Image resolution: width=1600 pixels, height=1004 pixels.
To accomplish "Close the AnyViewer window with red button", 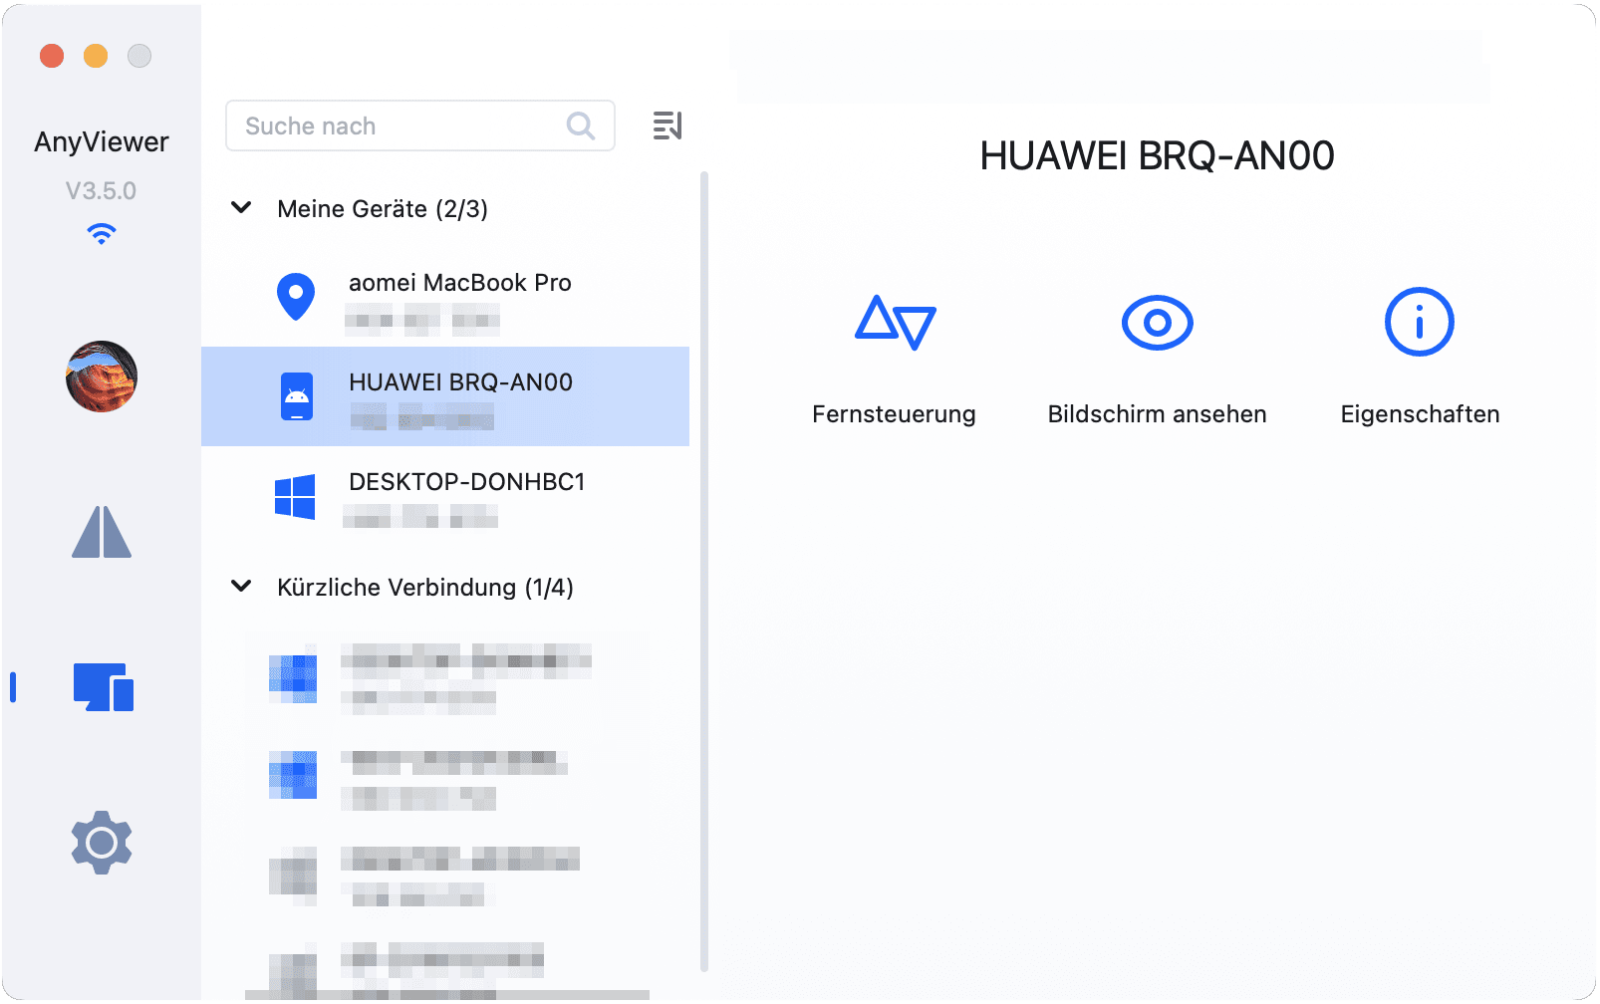I will [52, 56].
